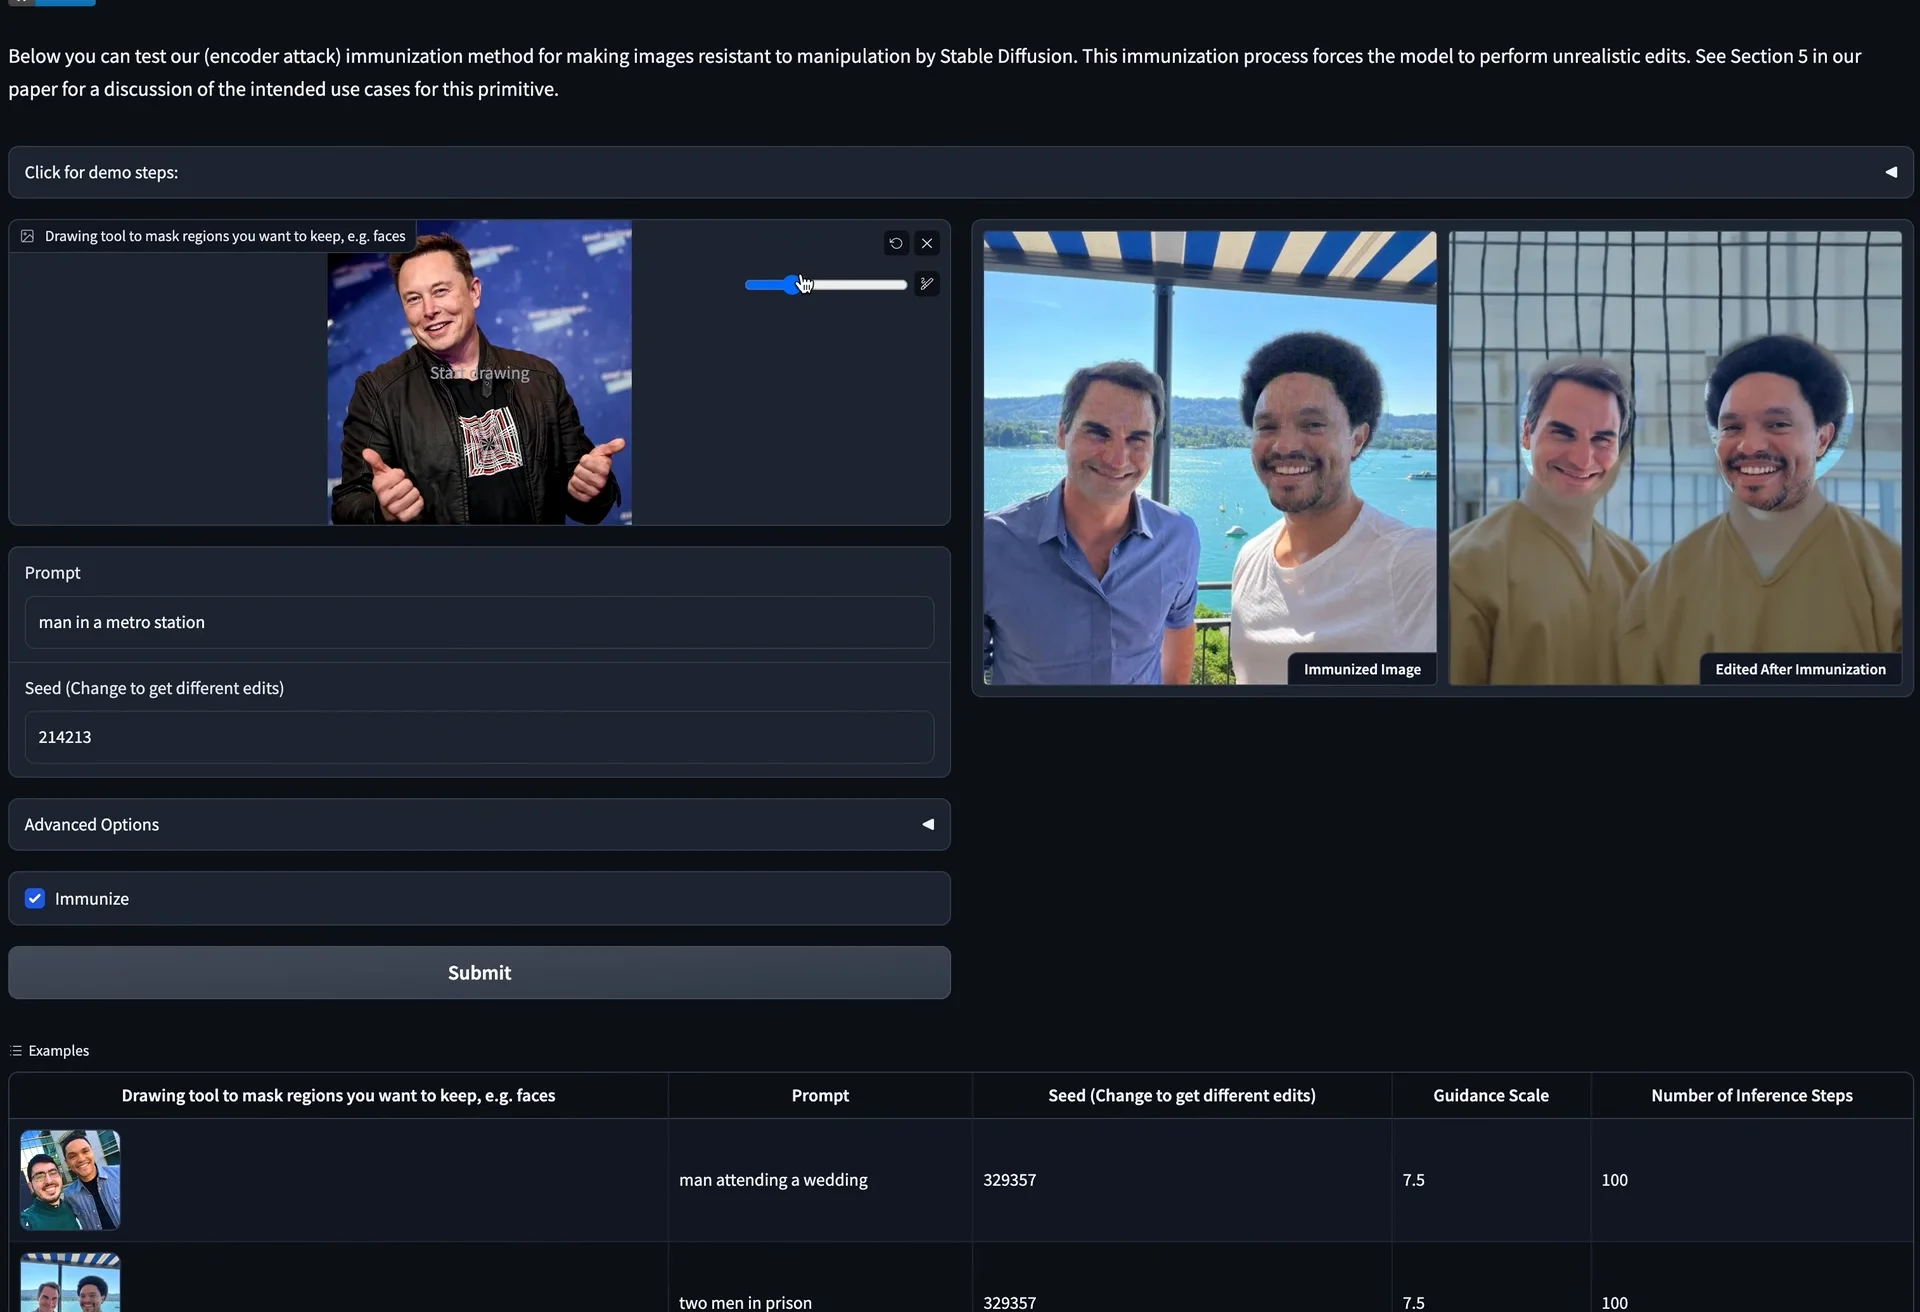Click the Examples list icon
This screenshot has height=1312, width=1920.
(16, 1051)
